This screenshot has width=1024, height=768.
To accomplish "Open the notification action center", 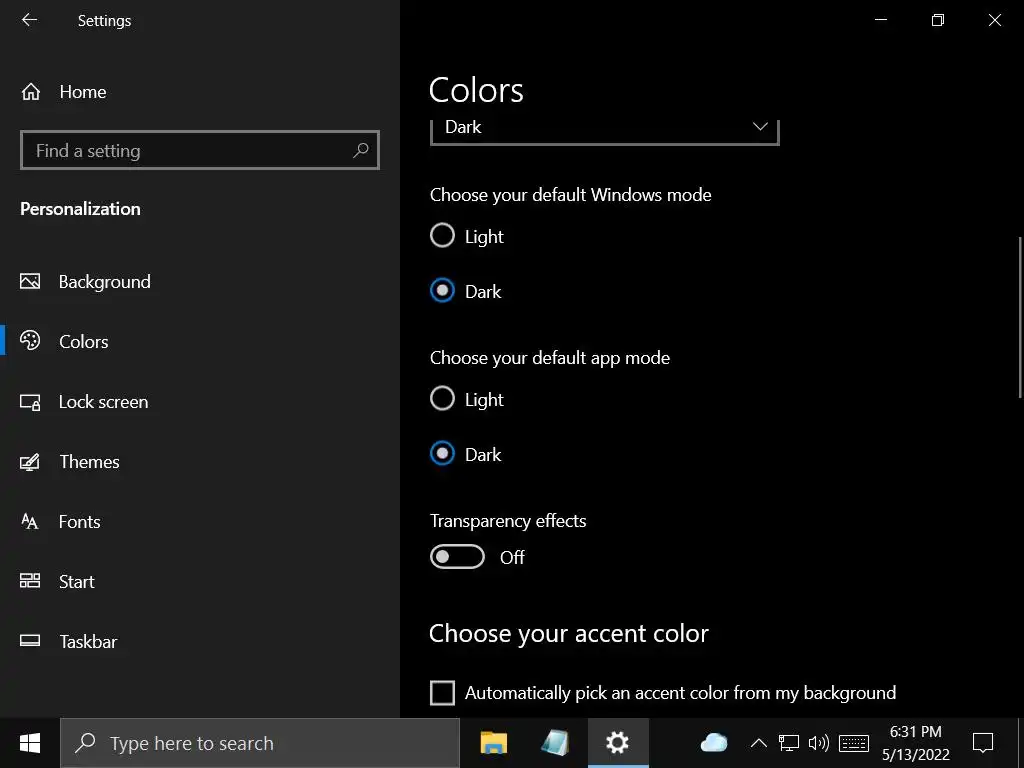I will (983, 743).
